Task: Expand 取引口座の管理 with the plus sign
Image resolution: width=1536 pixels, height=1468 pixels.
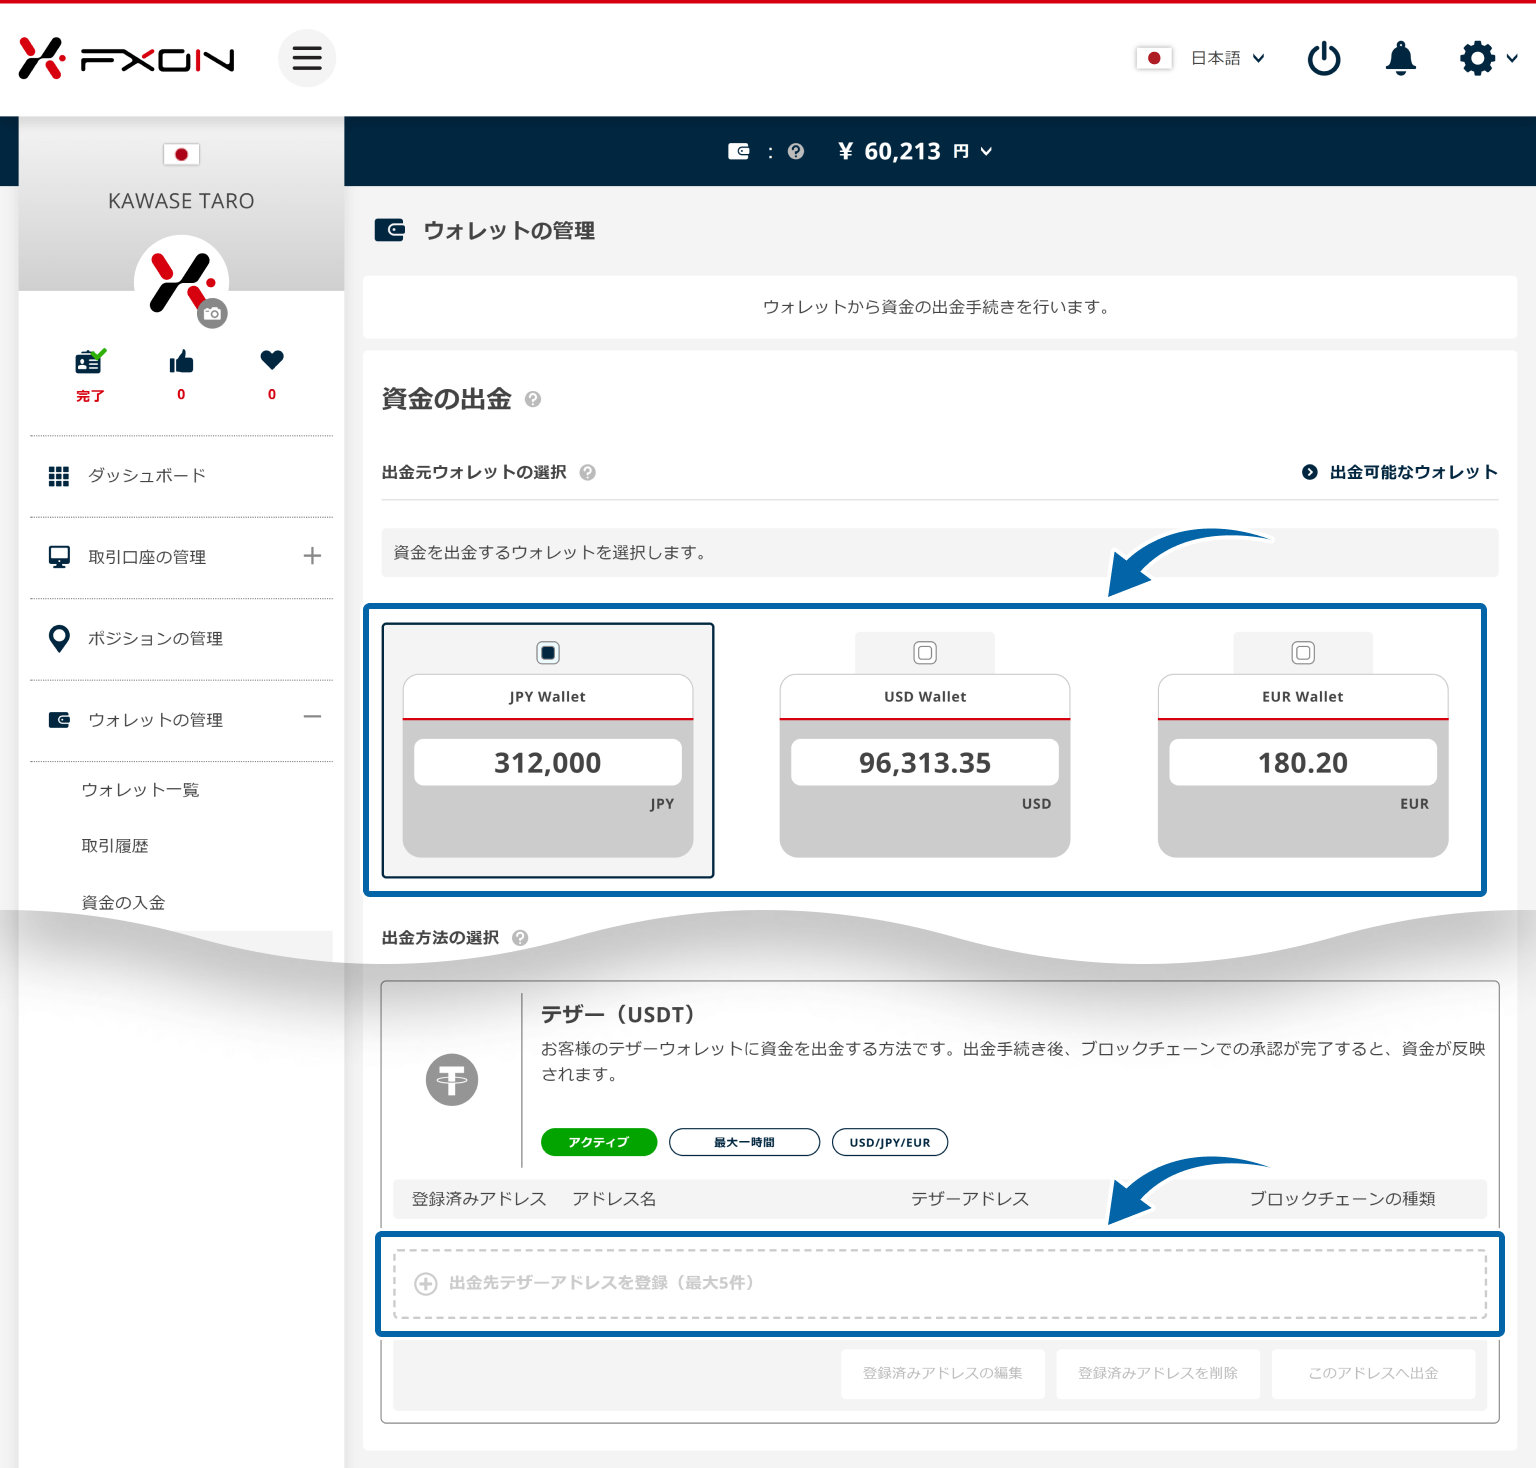Action: pyautogui.click(x=312, y=556)
